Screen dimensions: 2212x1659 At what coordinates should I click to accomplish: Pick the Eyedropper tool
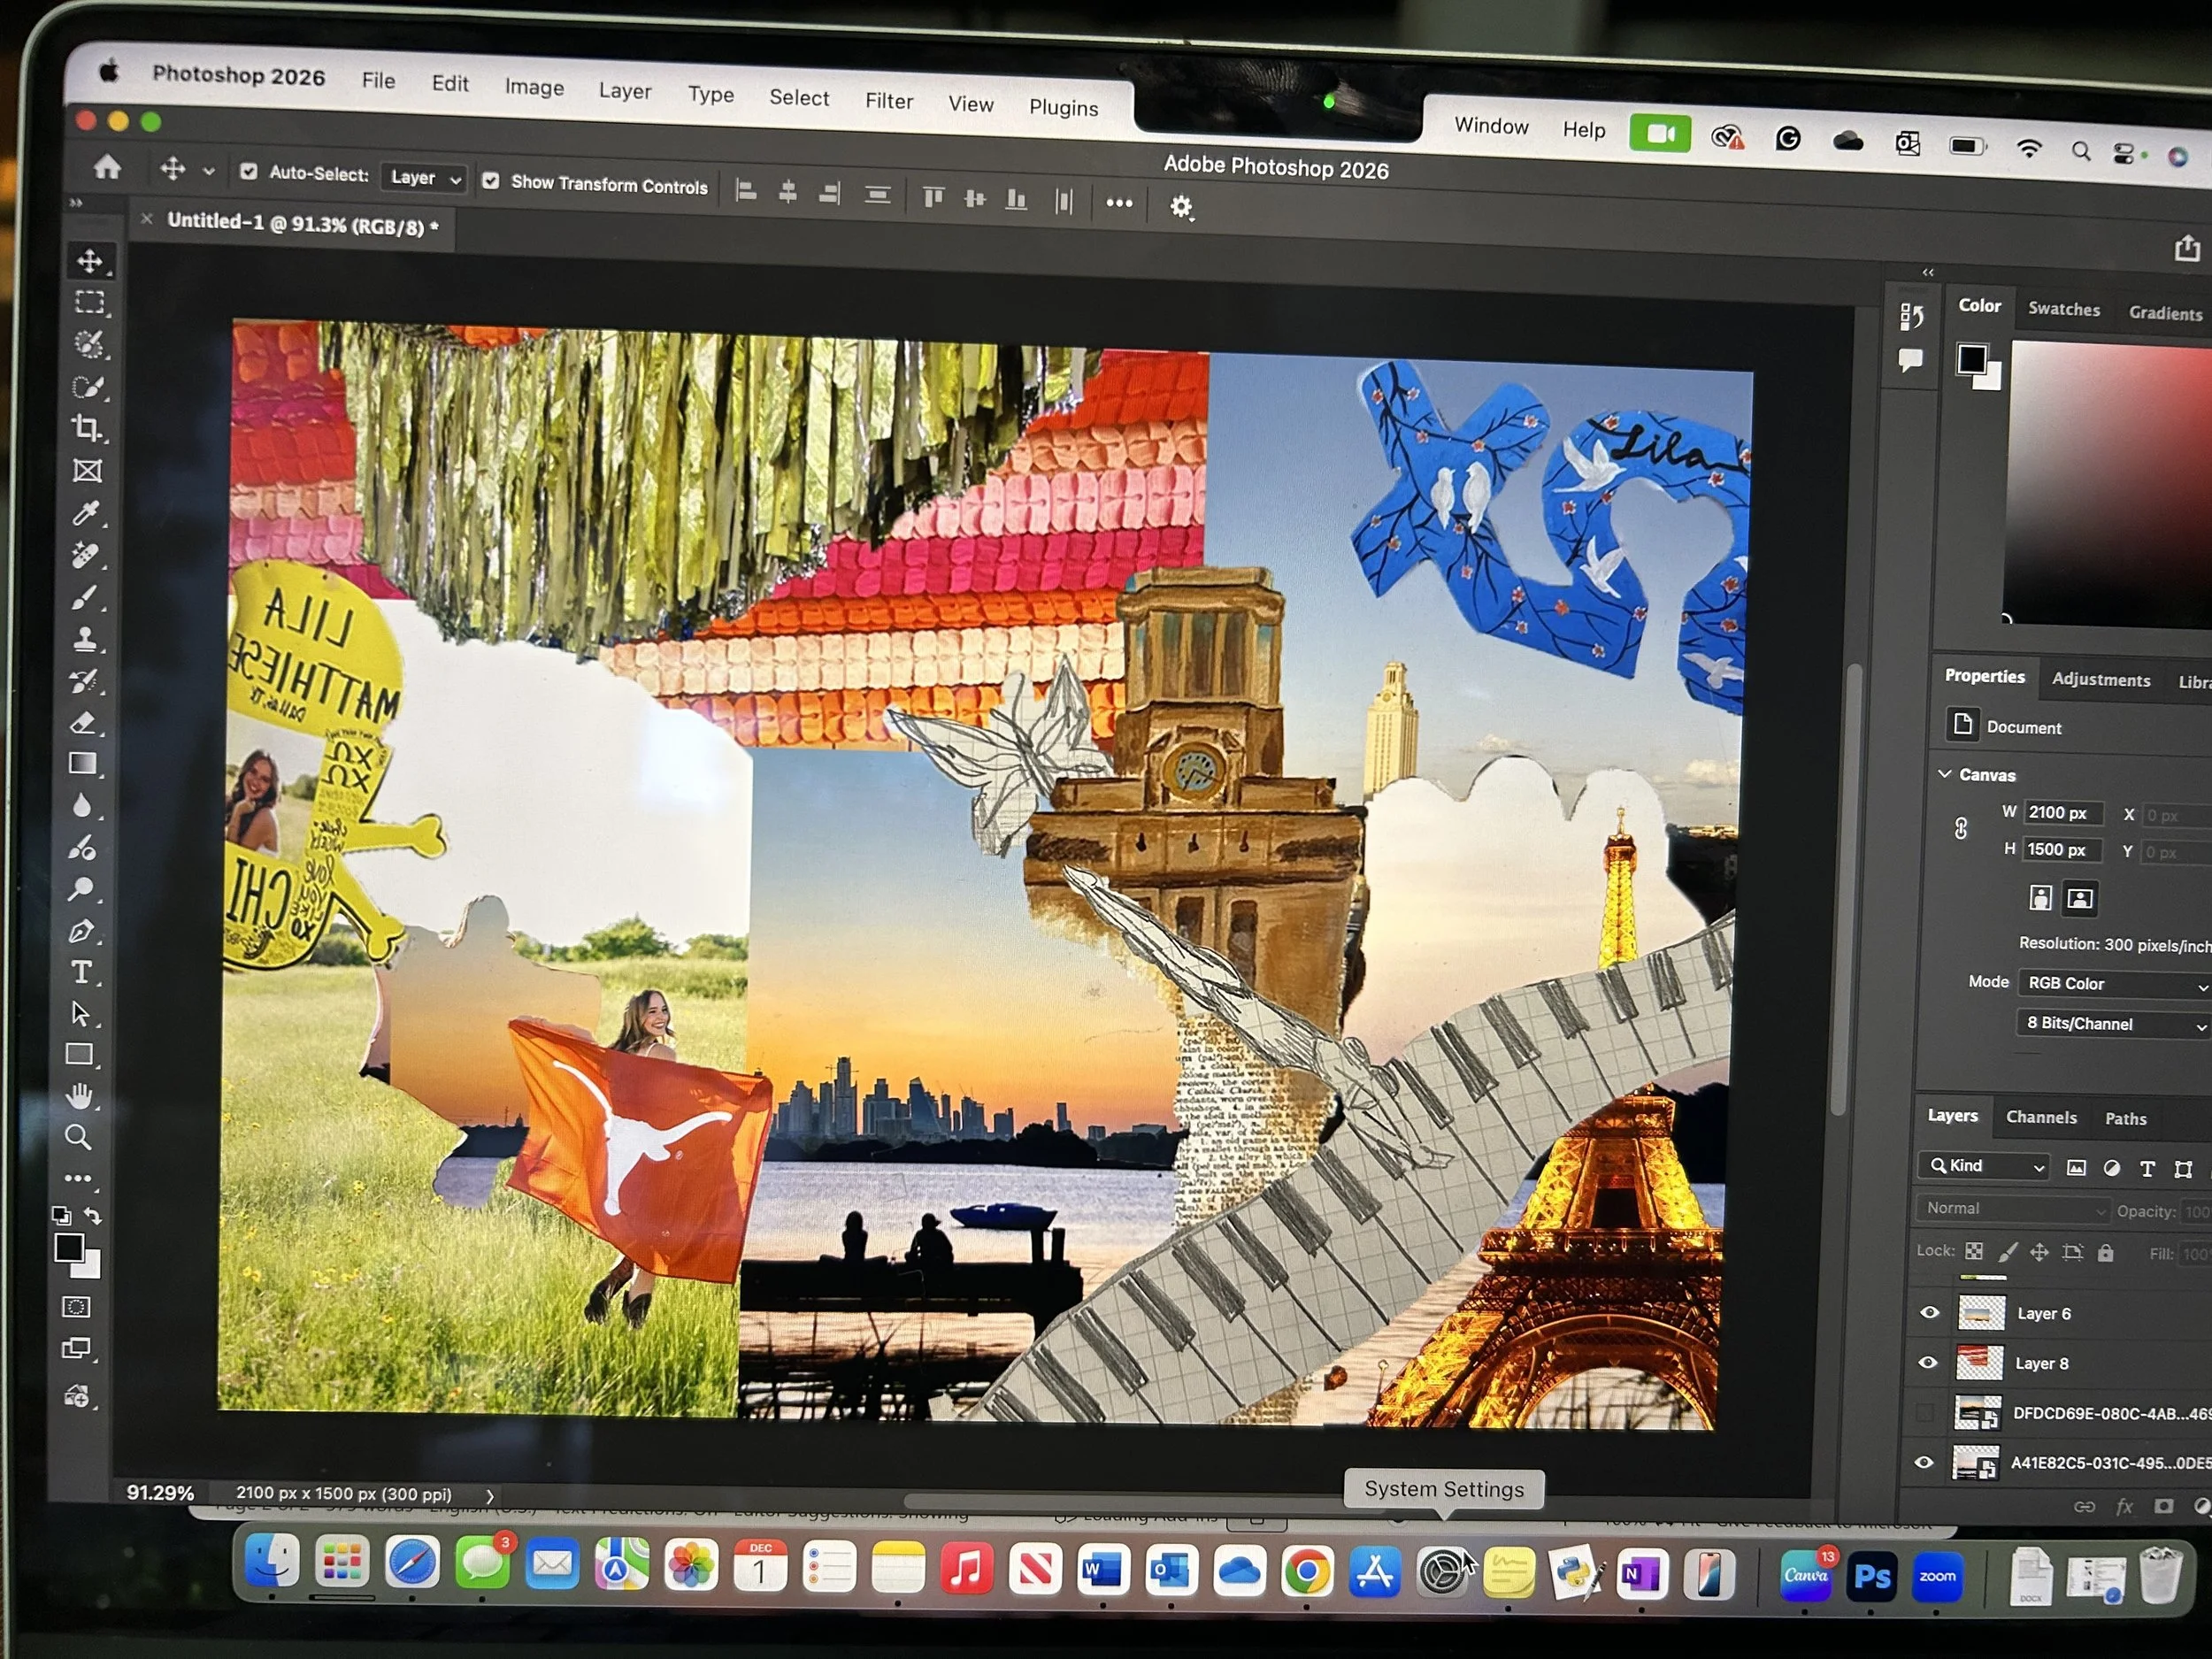[x=85, y=514]
